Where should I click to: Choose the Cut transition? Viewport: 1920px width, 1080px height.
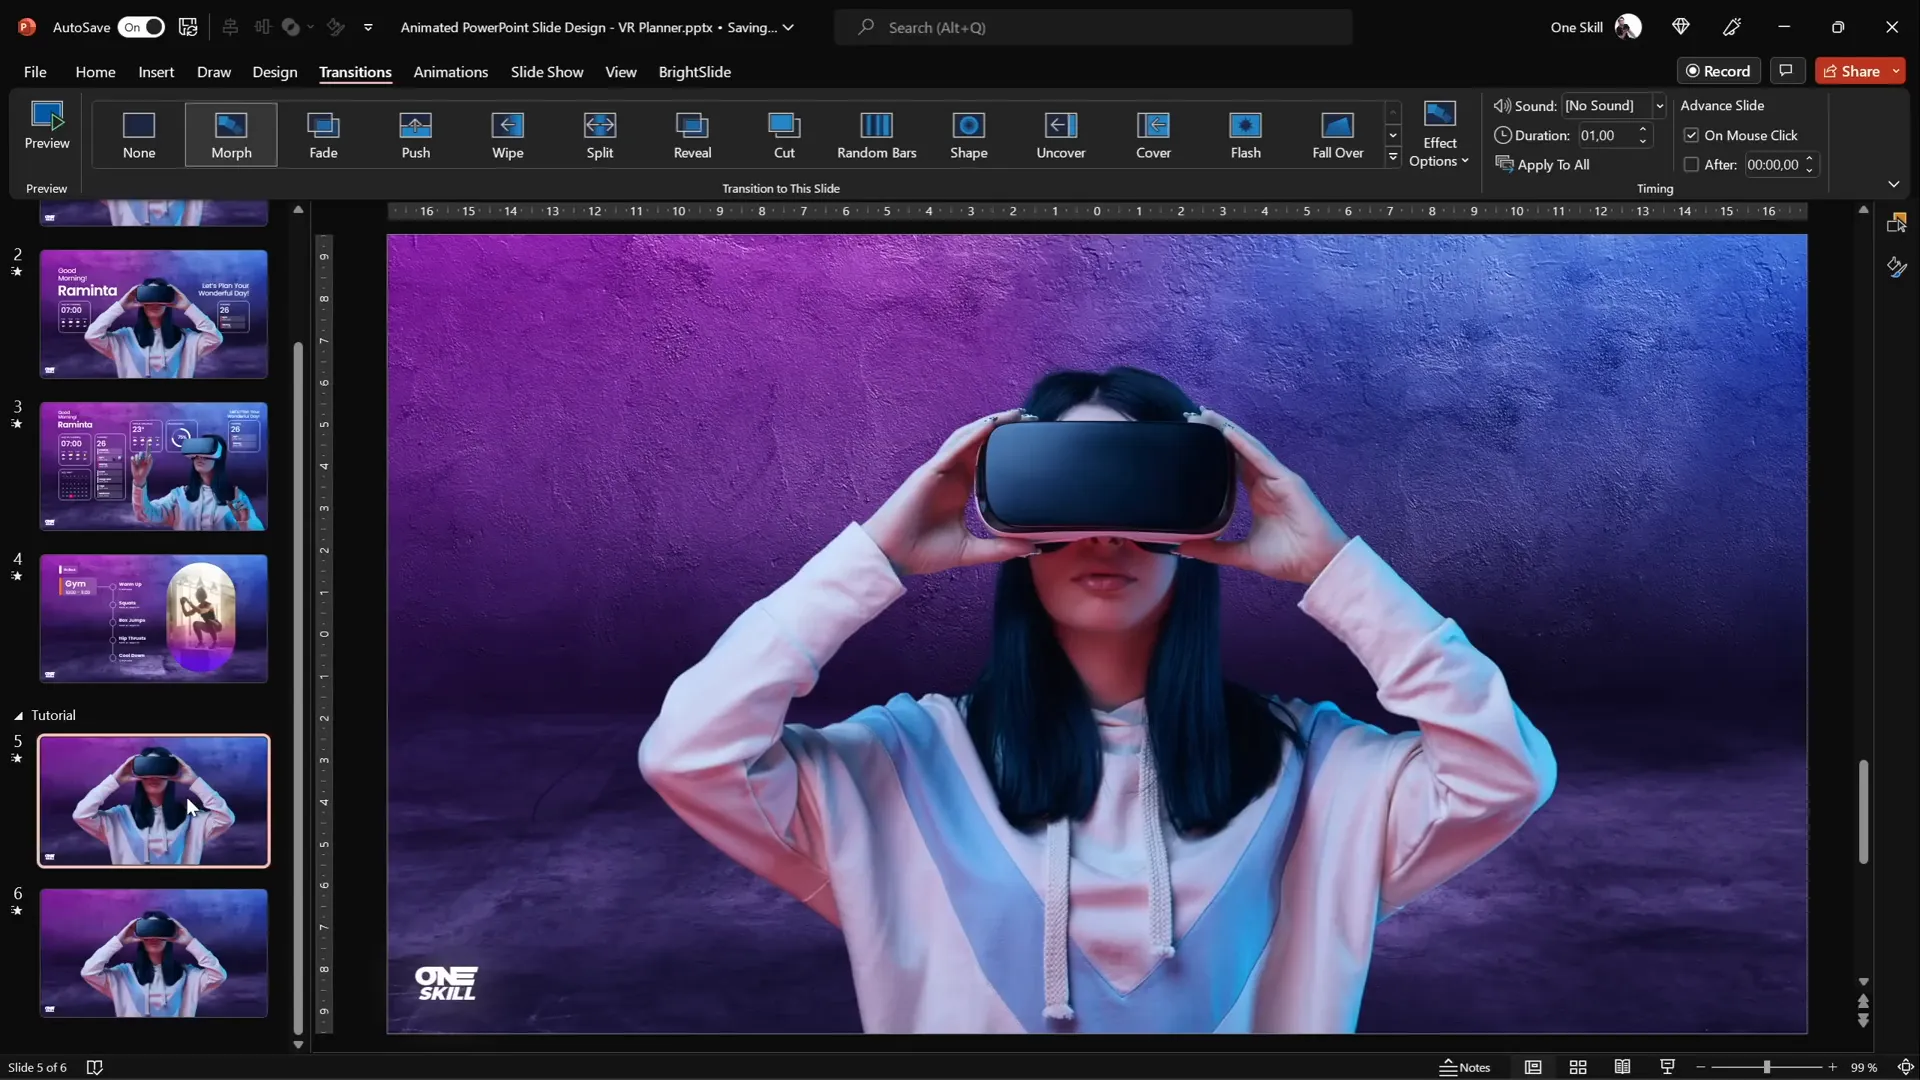(784, 135)
